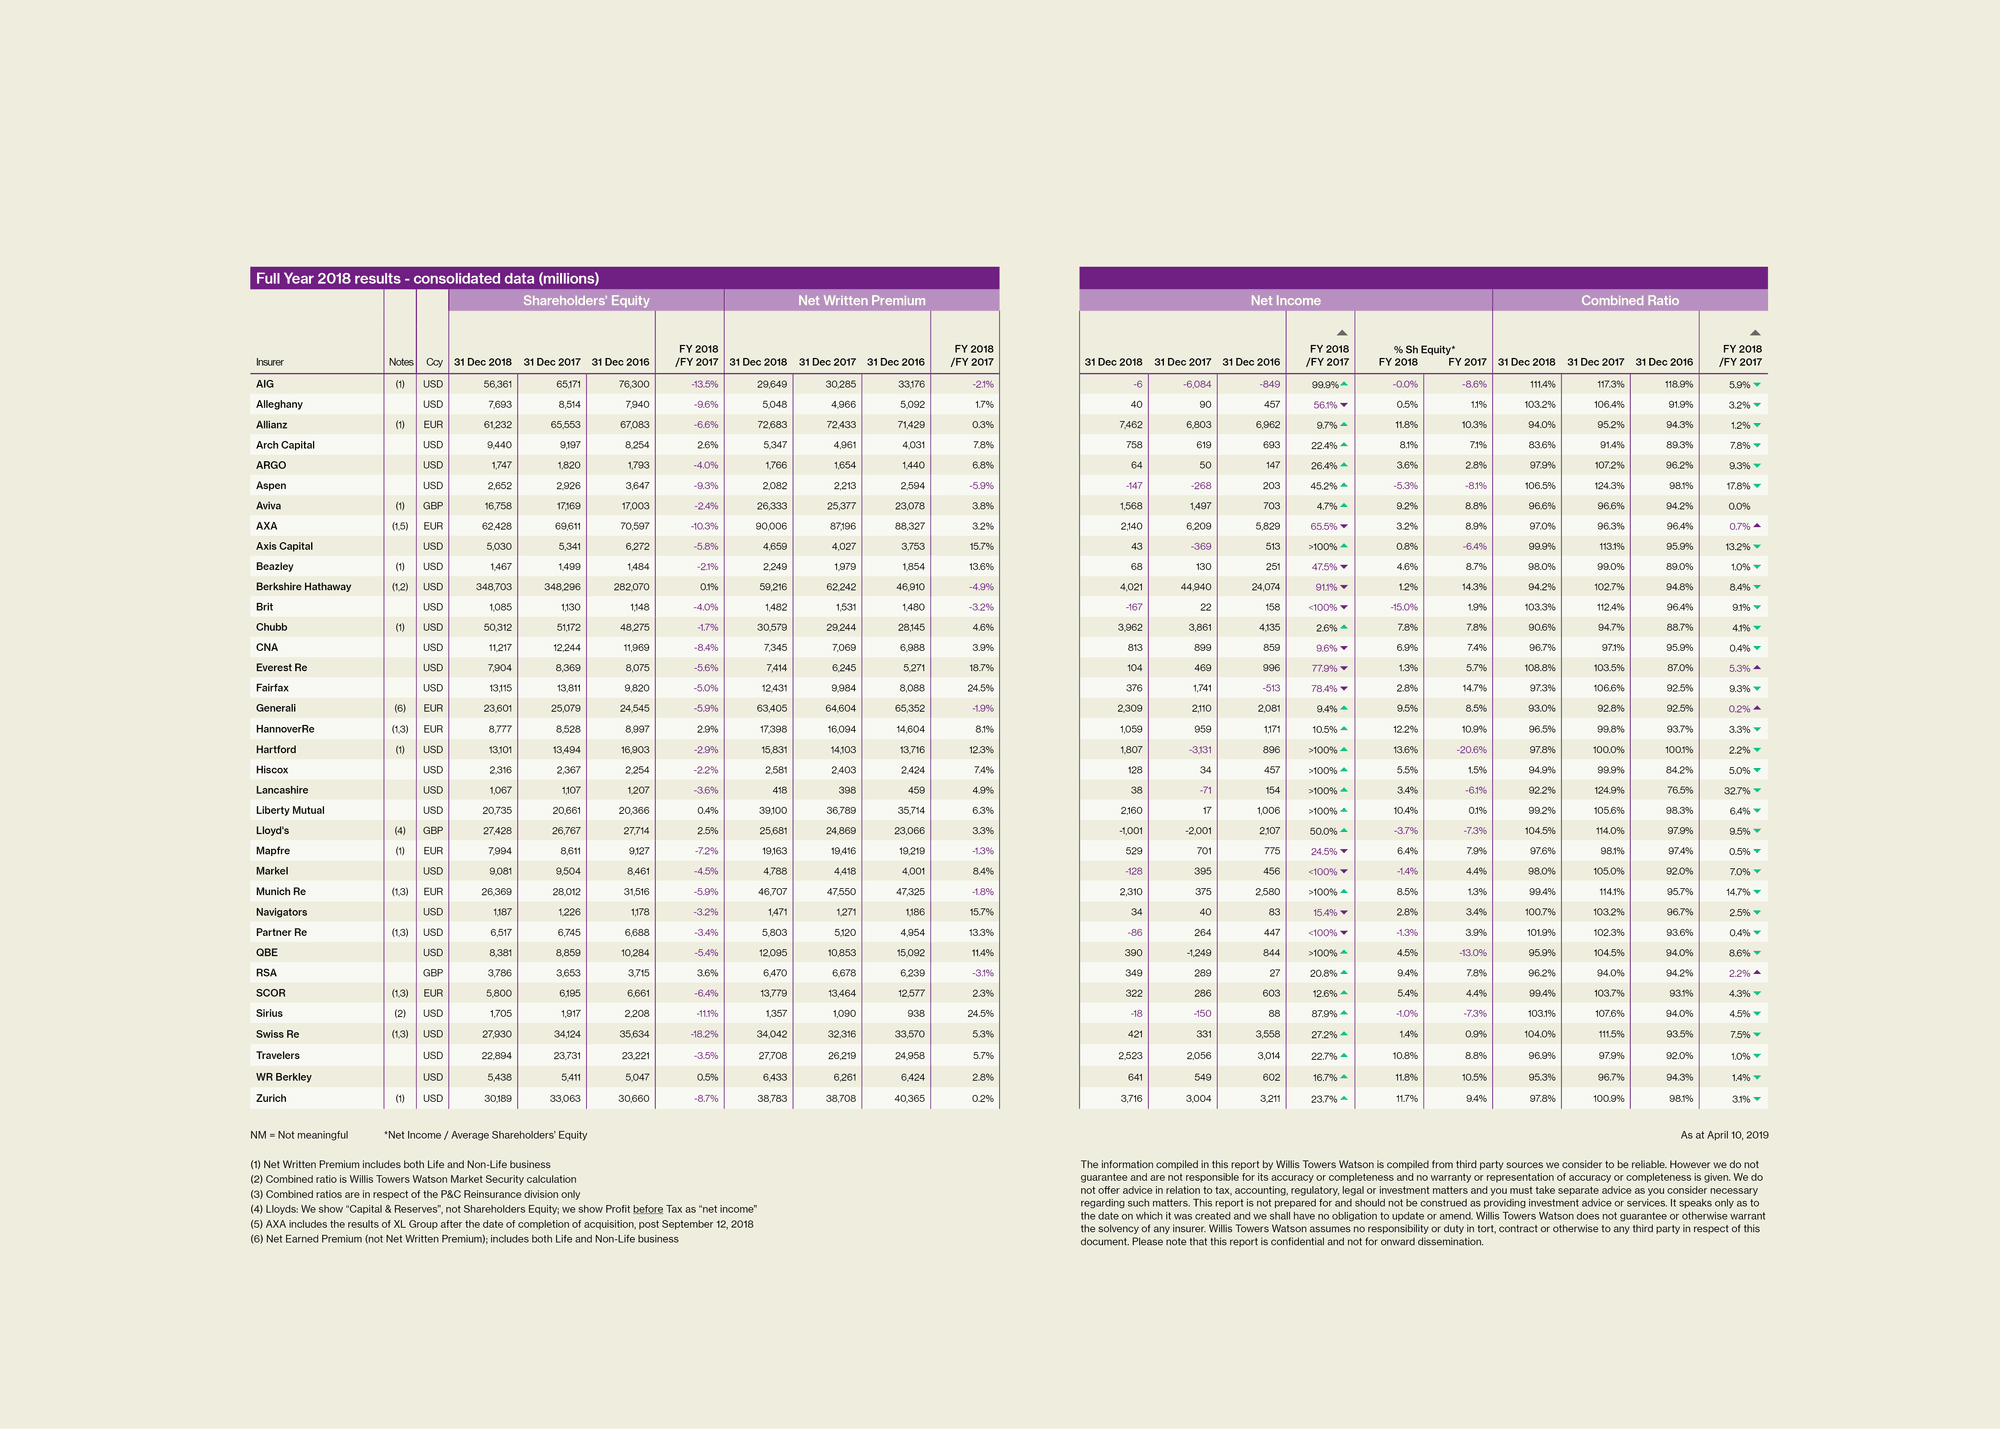Click the 'Full Year 2018 results - consolidated data (millions)' title
The image size is (2000, 1429).
pos(427,279)
